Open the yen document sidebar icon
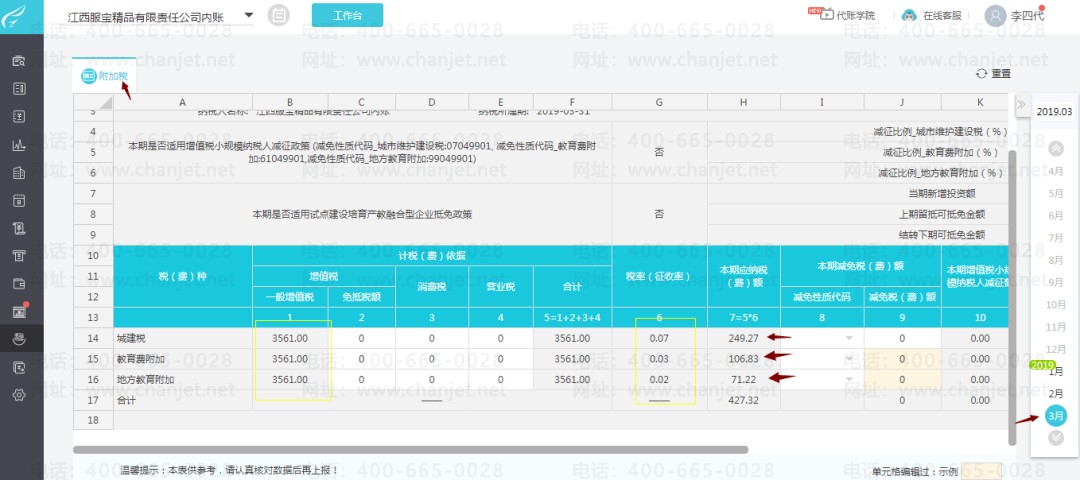The height and width of the screenshot is (480, 1080). 19,117
